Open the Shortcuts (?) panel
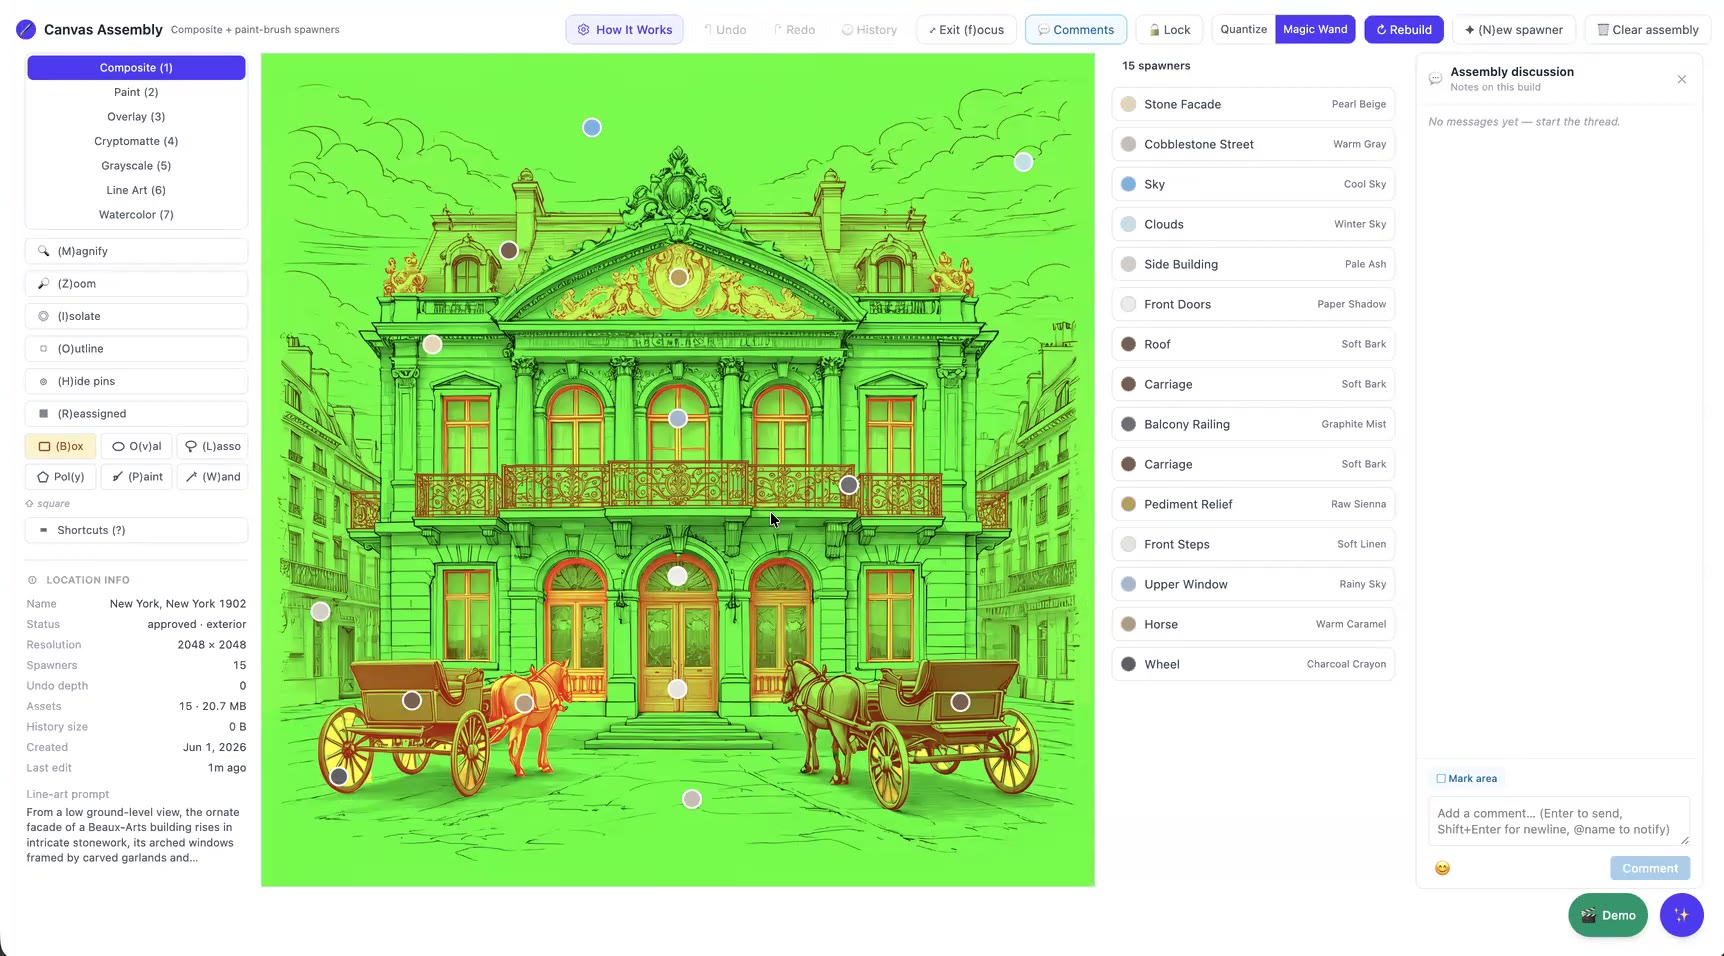Screen dimensions: 1724x956 136,530
